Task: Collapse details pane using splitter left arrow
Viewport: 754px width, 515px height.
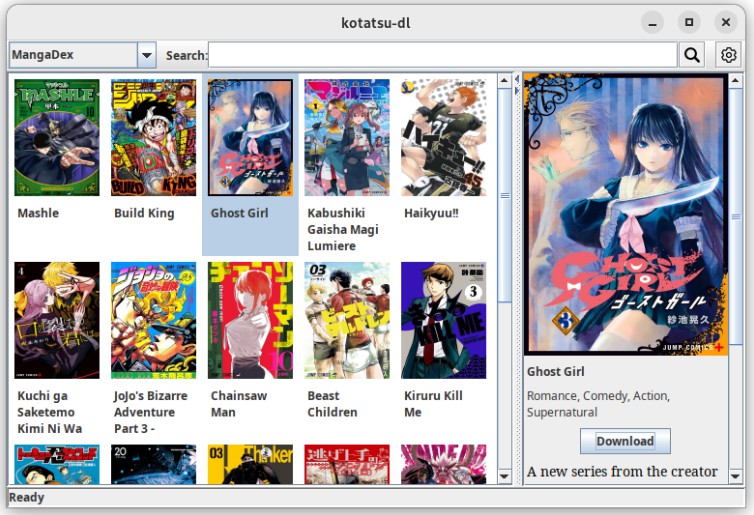Action: pyautogui.click(x=517, y=79)
